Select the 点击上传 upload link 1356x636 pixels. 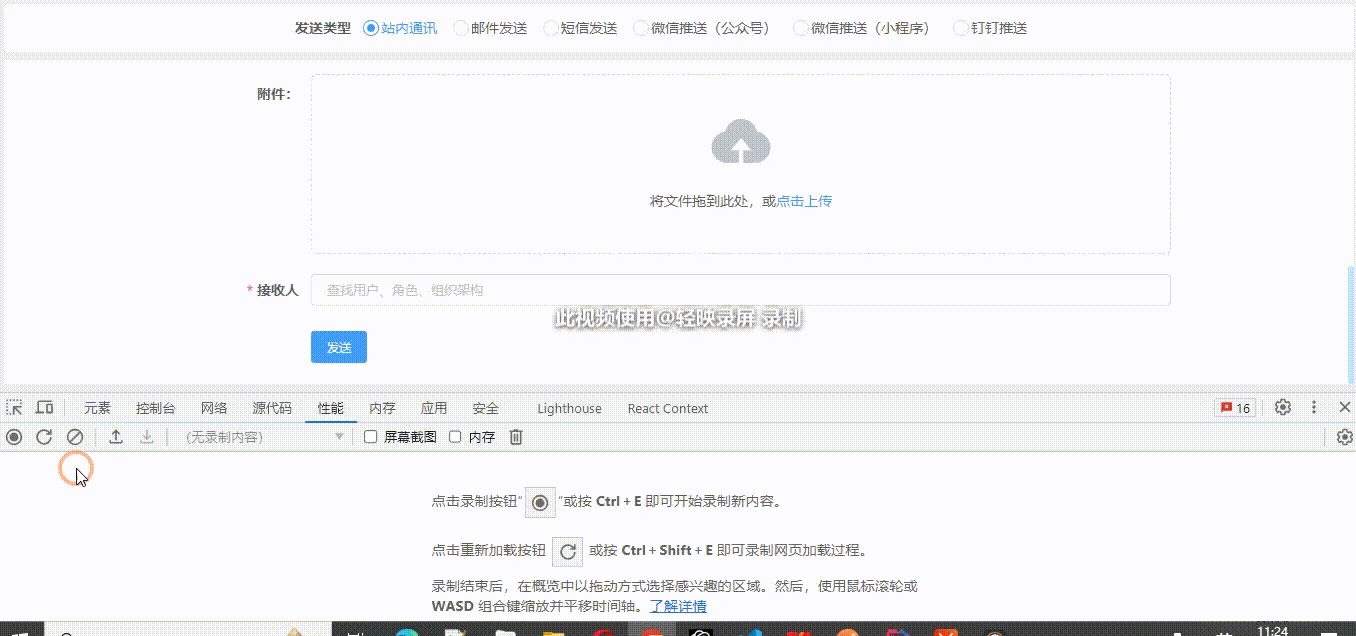tap(803, 200)
